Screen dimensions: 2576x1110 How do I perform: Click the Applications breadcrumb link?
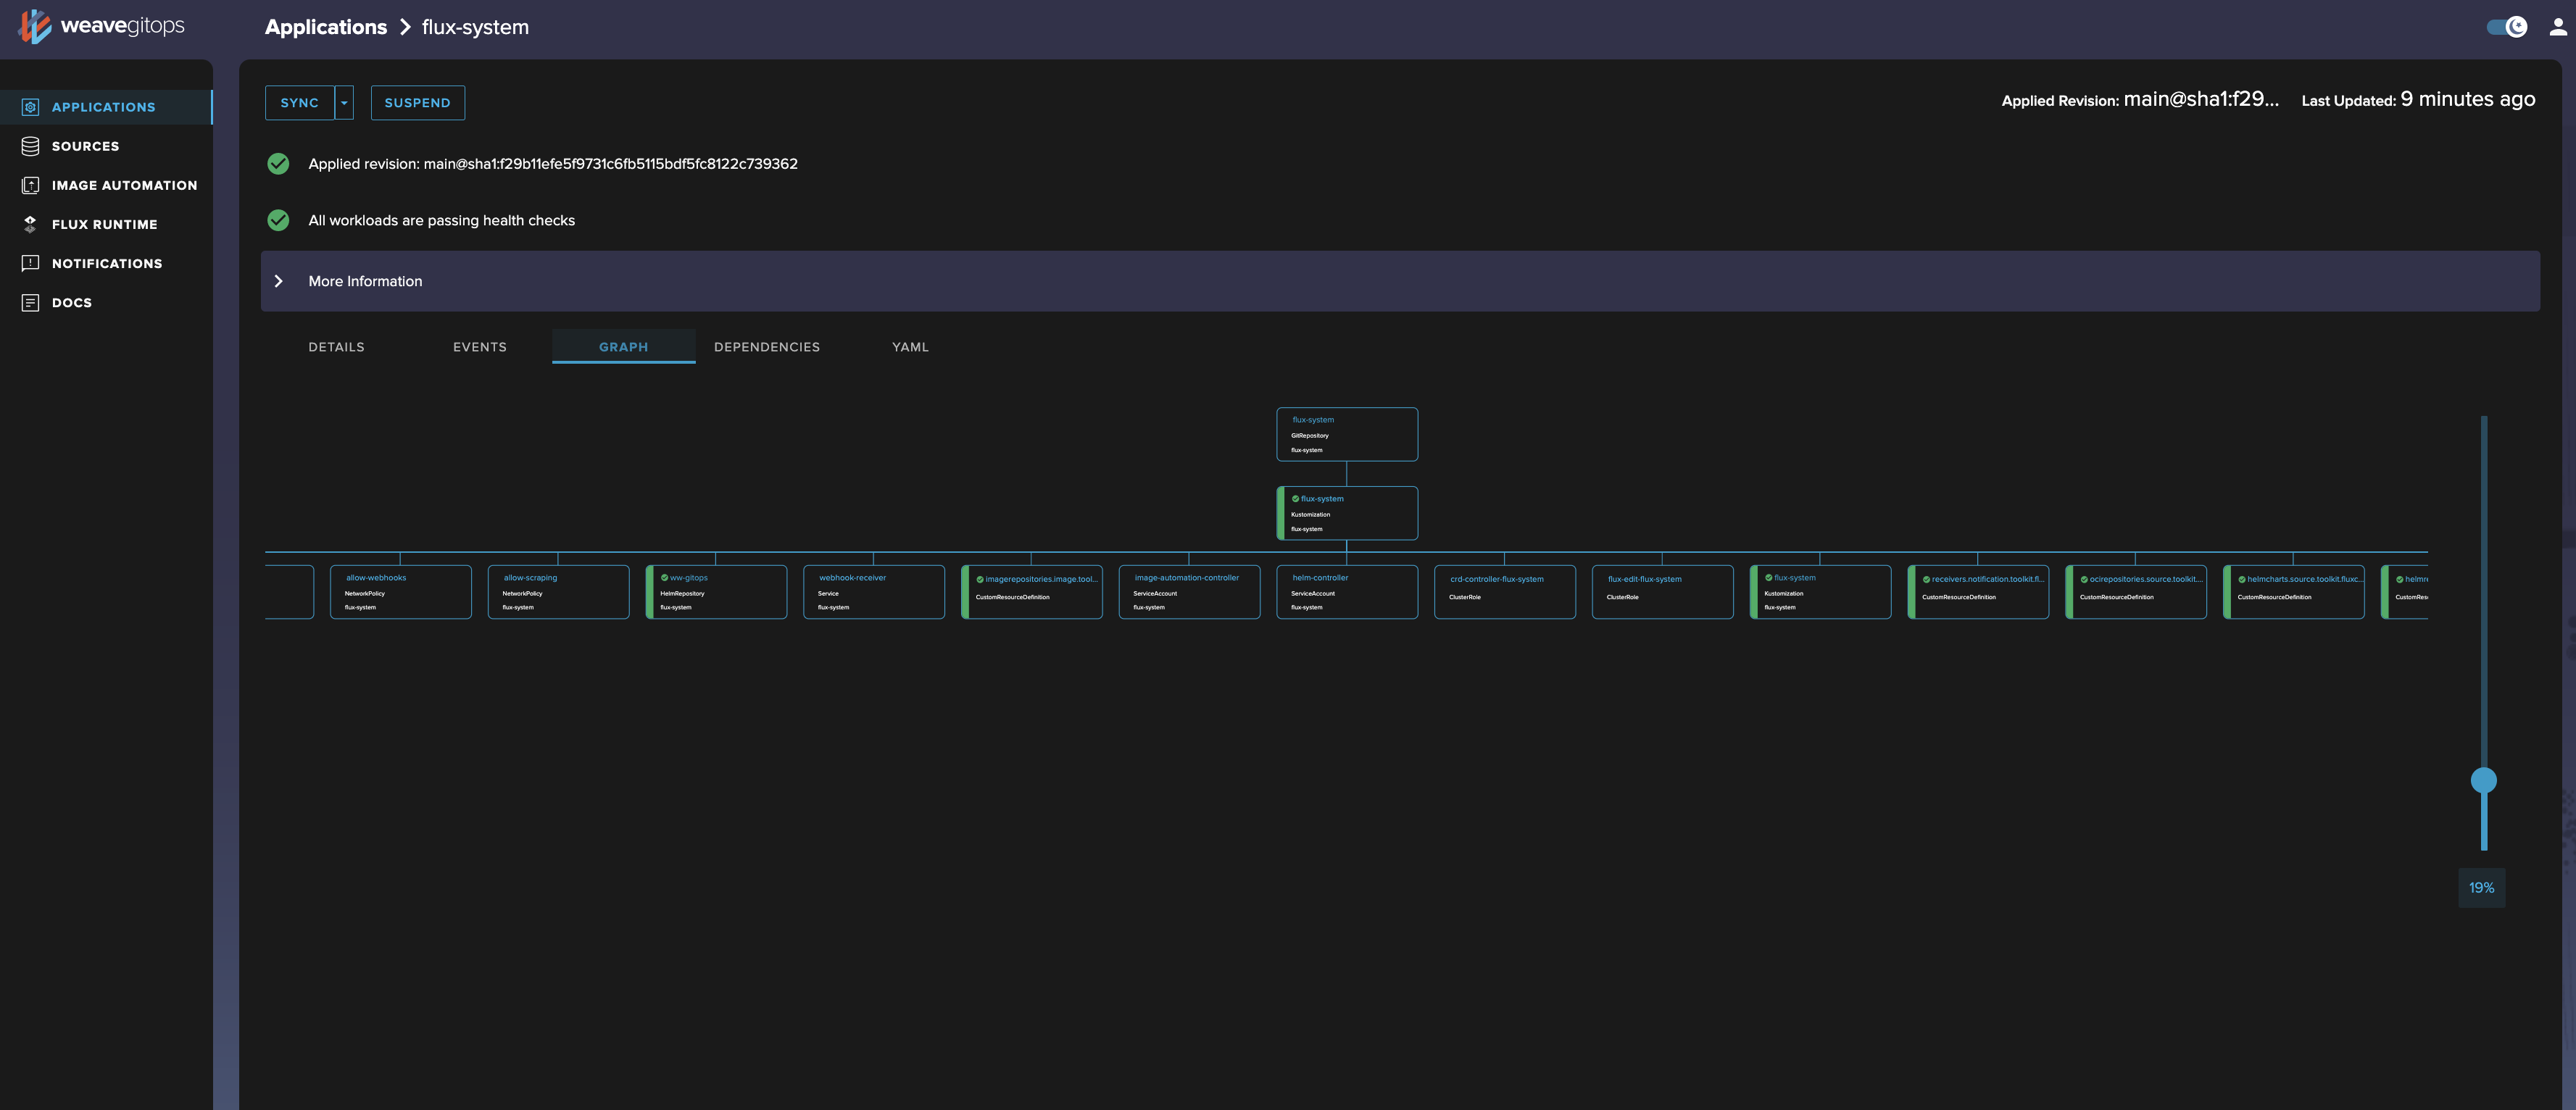click(325, 27)
